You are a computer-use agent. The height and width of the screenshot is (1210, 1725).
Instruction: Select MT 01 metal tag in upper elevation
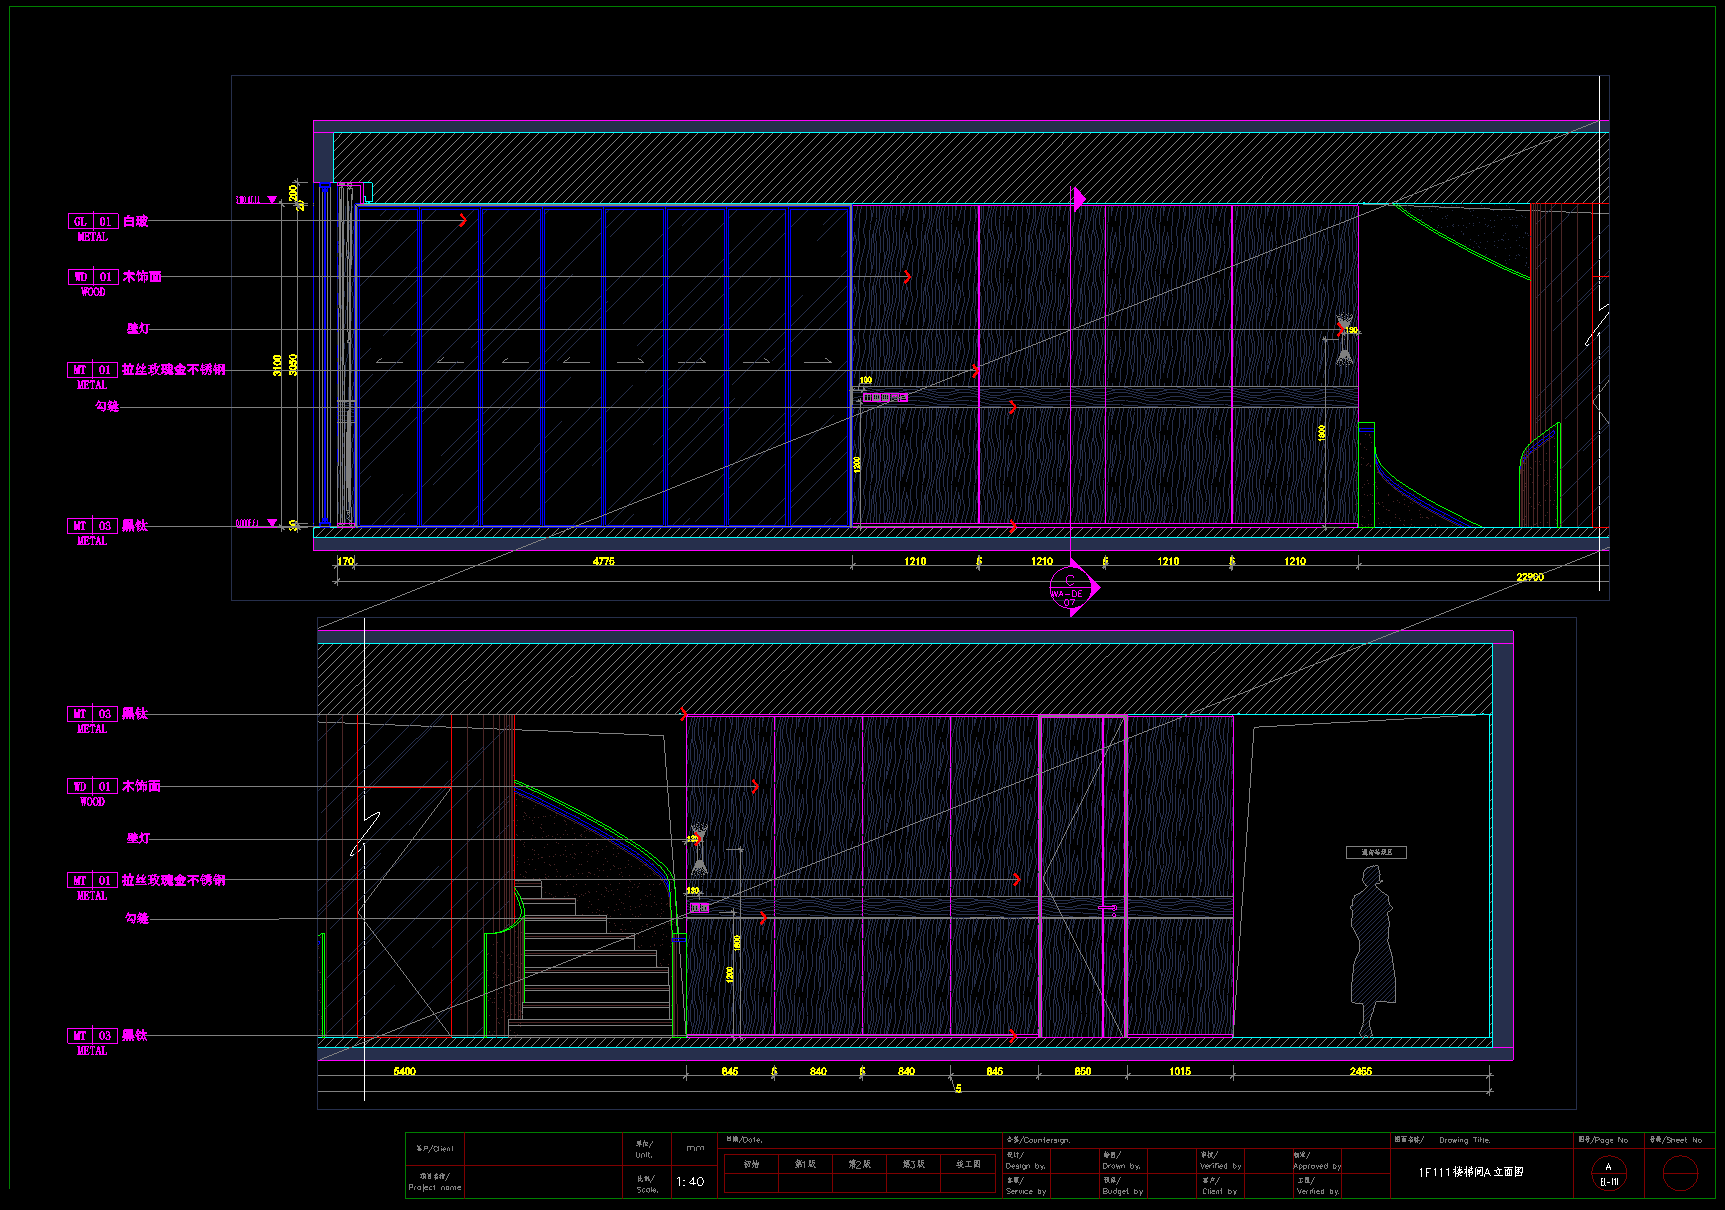click(93, 370)
